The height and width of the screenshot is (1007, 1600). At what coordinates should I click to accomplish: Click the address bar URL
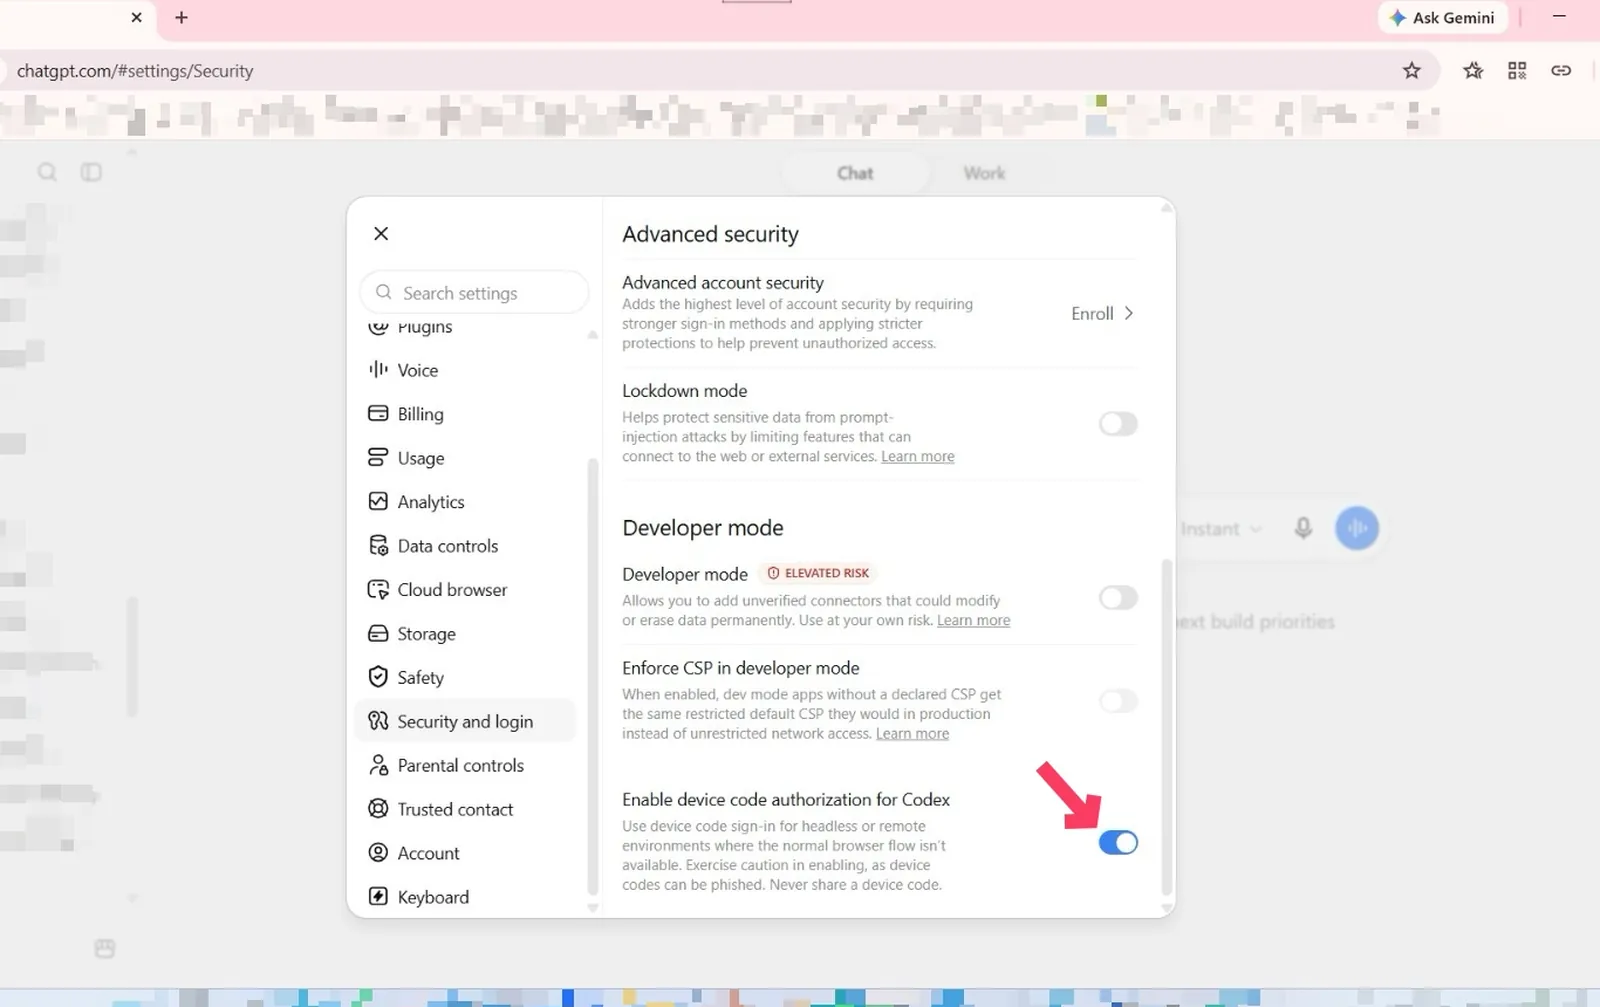[x=135, y=71]
